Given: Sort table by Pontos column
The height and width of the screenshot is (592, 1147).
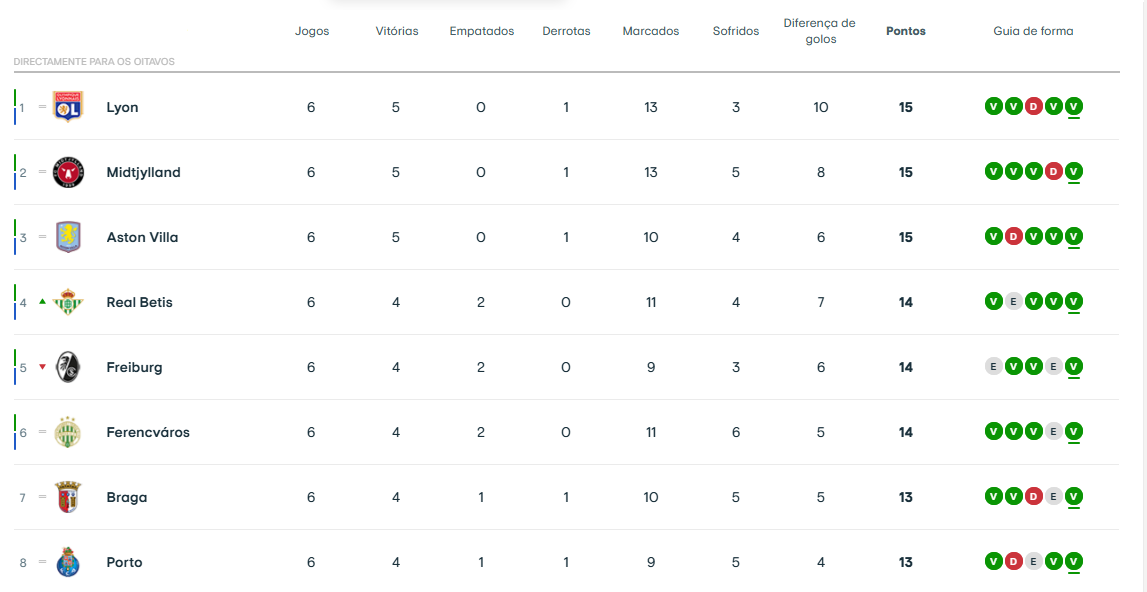Looking at the screenshot, I should 905,31.
